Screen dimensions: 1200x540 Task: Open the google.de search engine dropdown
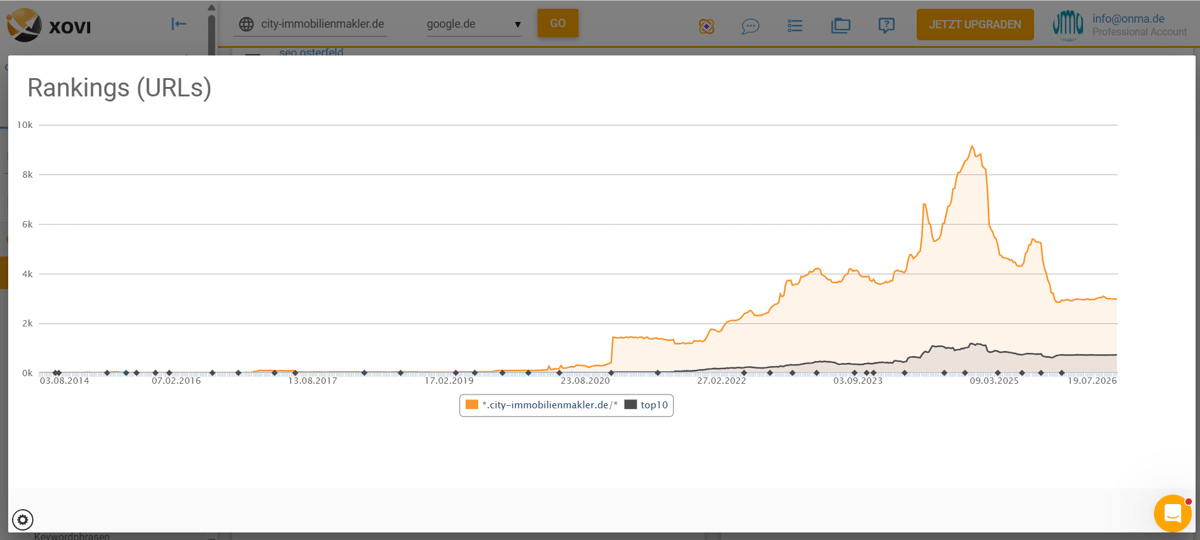pyautogui.click(x=474, y=24)
